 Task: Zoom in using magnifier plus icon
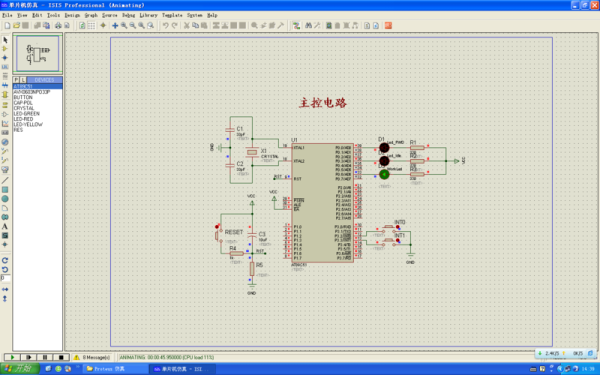click(x=124, y=26)
